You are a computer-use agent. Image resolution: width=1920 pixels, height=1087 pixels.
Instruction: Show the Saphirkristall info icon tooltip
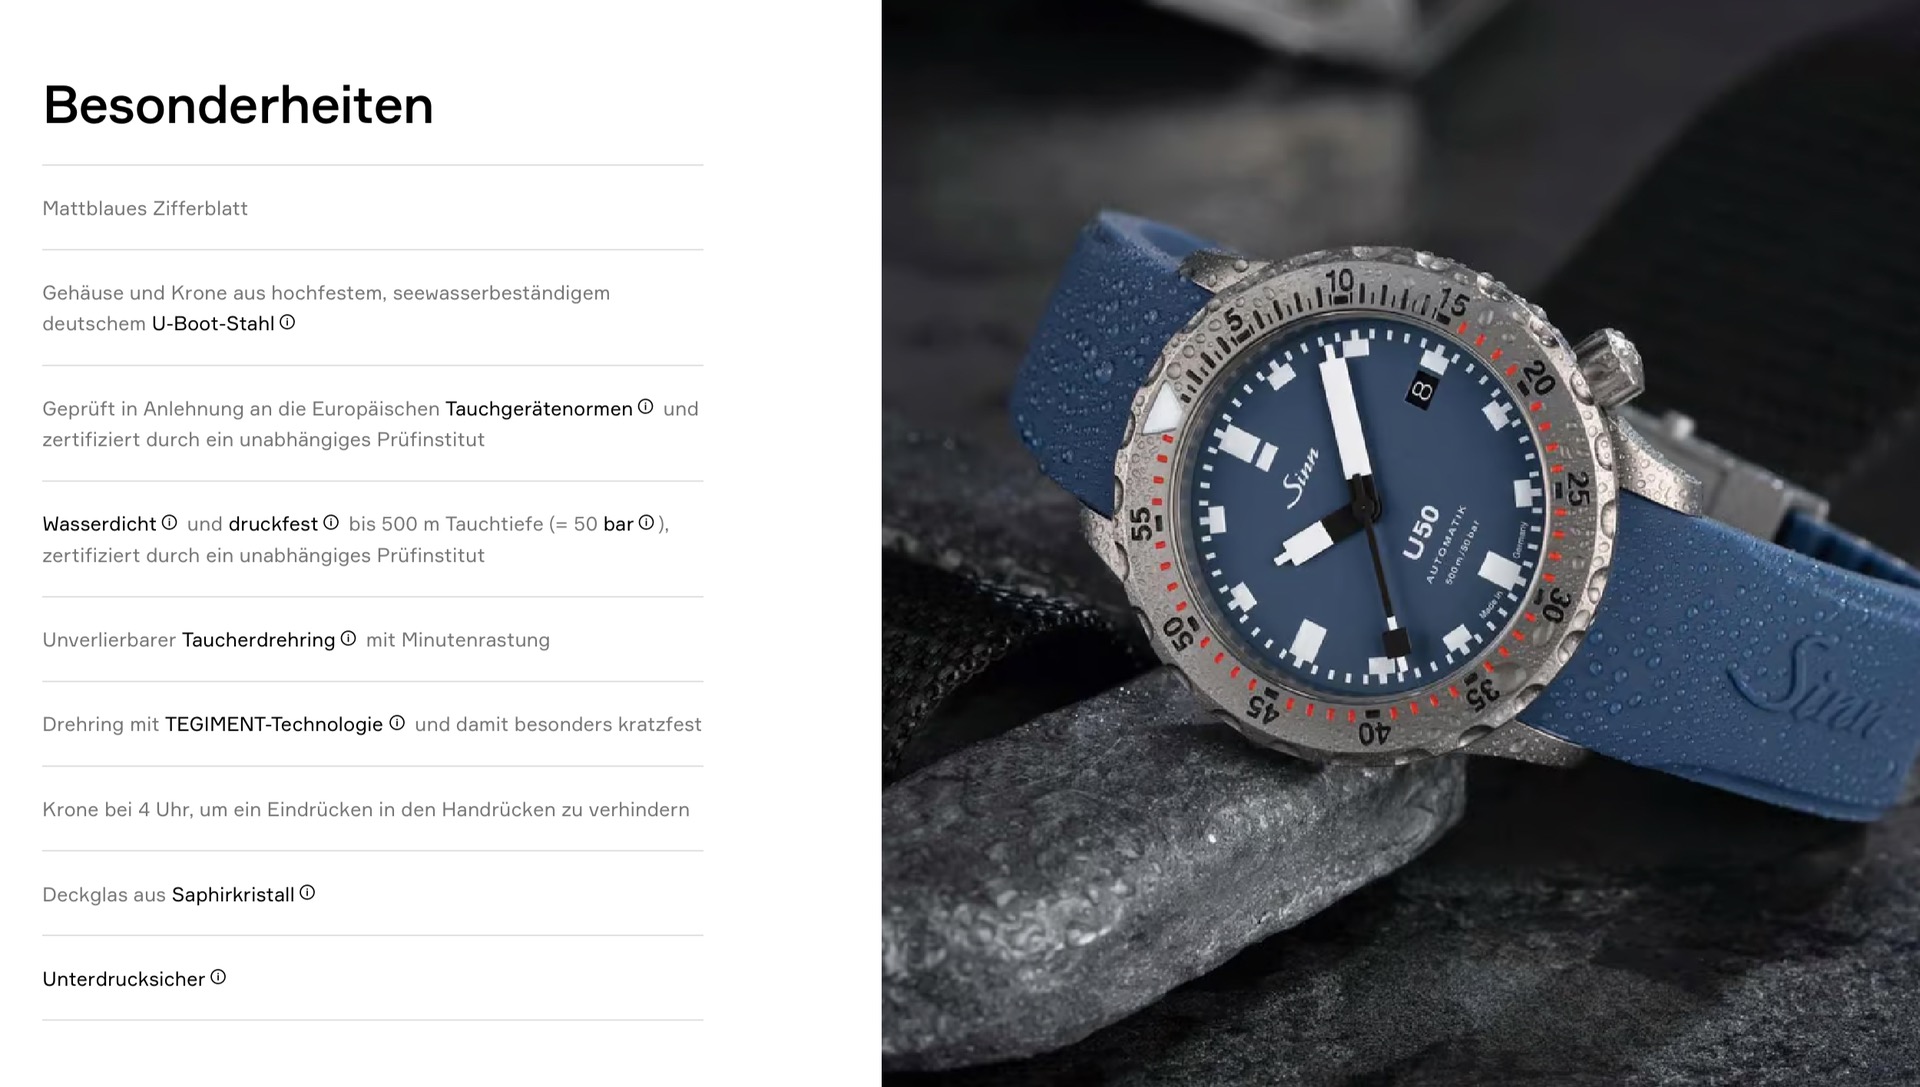pos(307,893)
